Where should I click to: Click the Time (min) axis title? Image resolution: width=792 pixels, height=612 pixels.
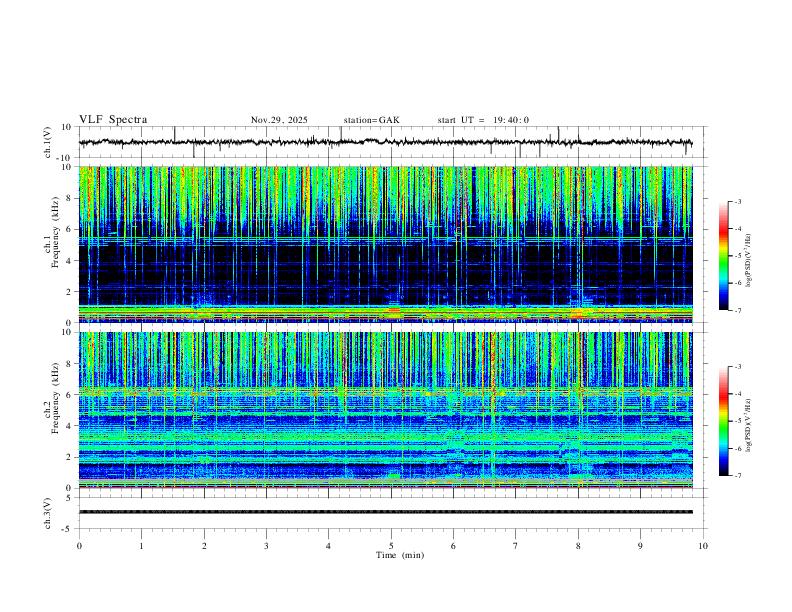[x=400, y=555]
